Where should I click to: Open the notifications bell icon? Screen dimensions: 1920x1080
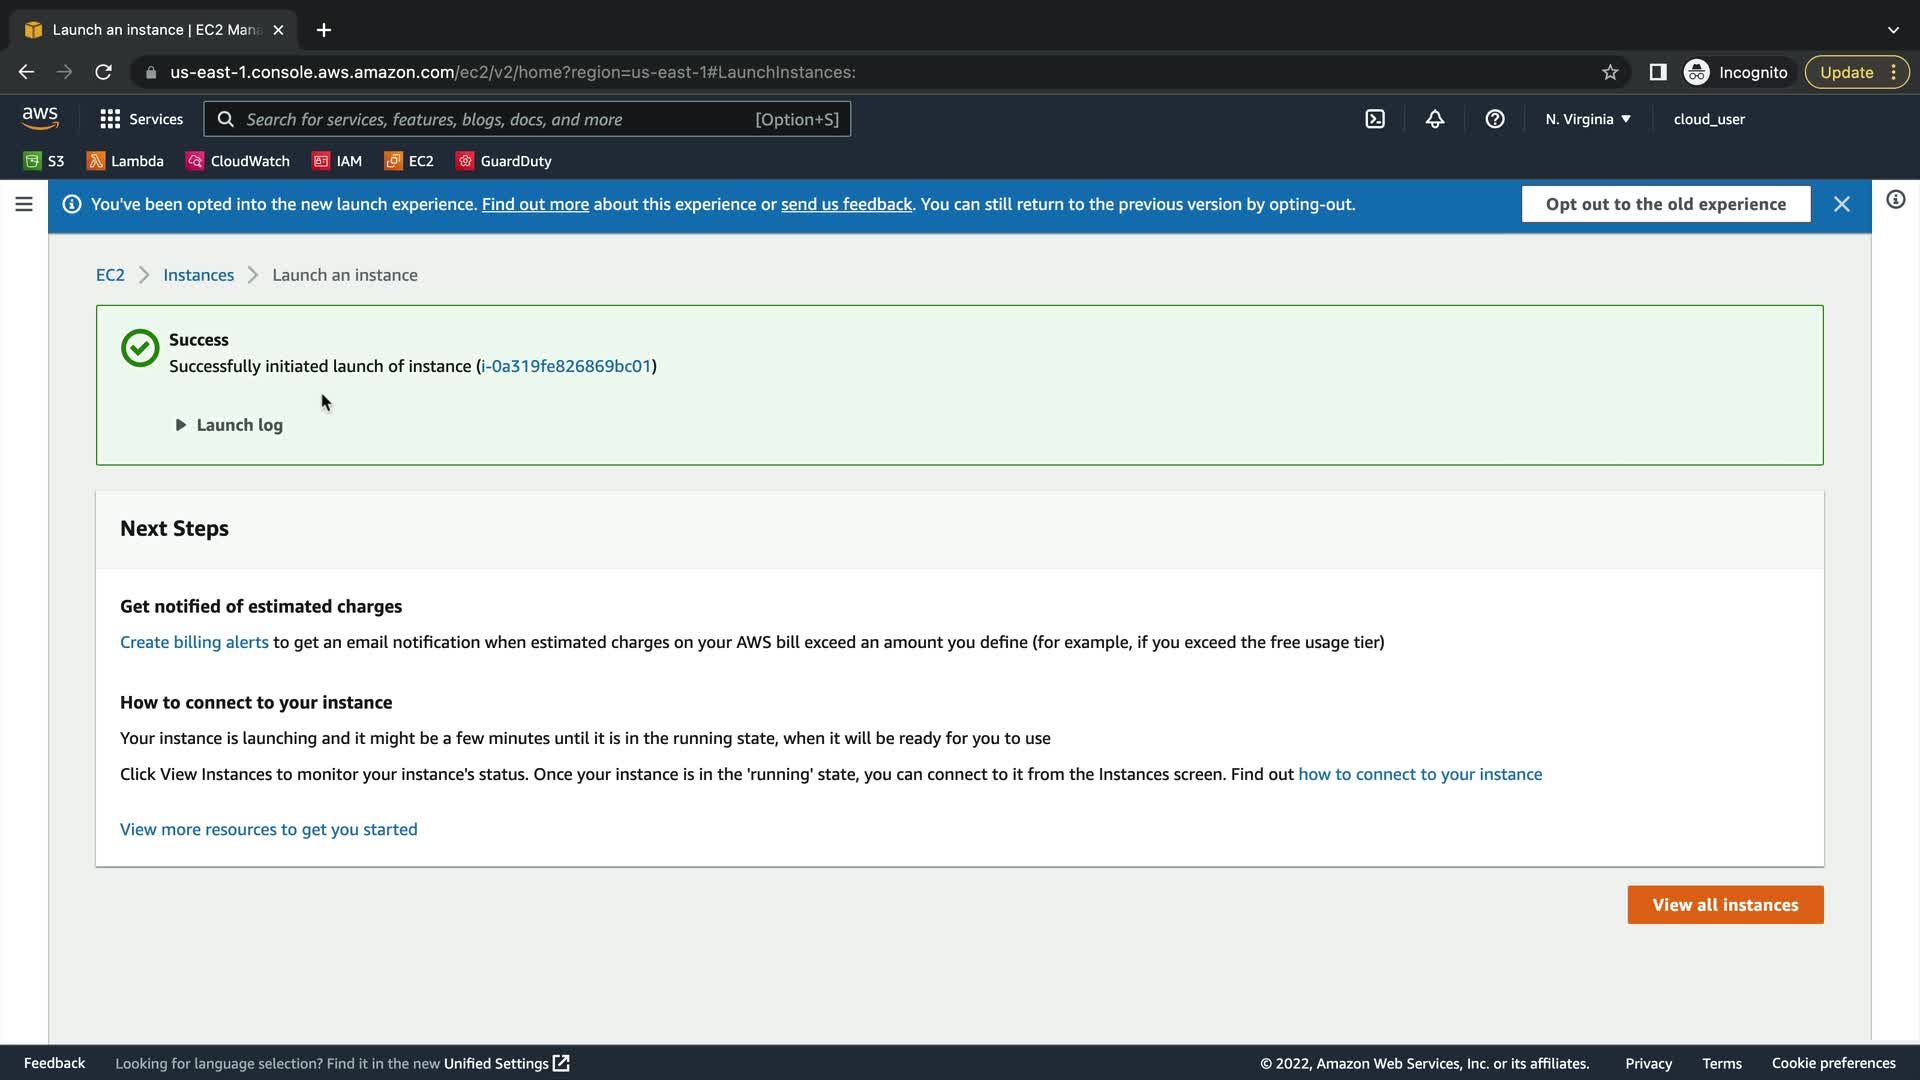(x=1435, y=119)
